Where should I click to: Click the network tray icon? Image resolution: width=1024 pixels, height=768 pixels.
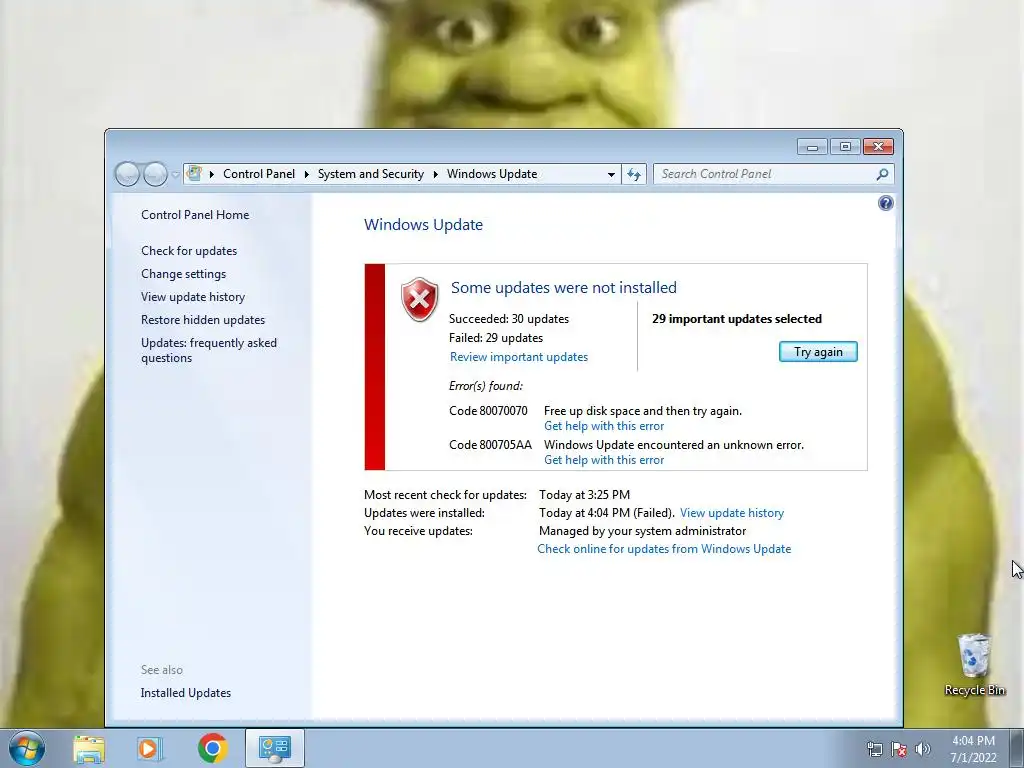click(x=874, y=749)
